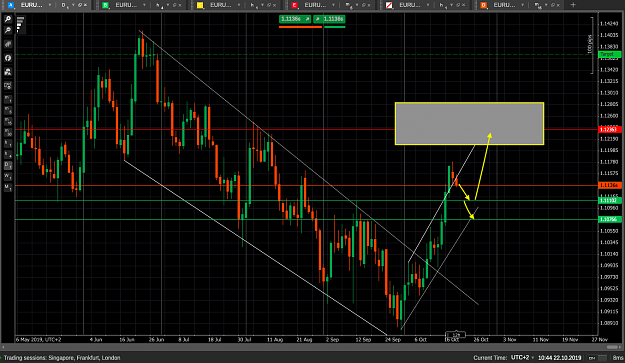Detach the red C chart tab
Screen dimensions: 625x363
(364, 5)
